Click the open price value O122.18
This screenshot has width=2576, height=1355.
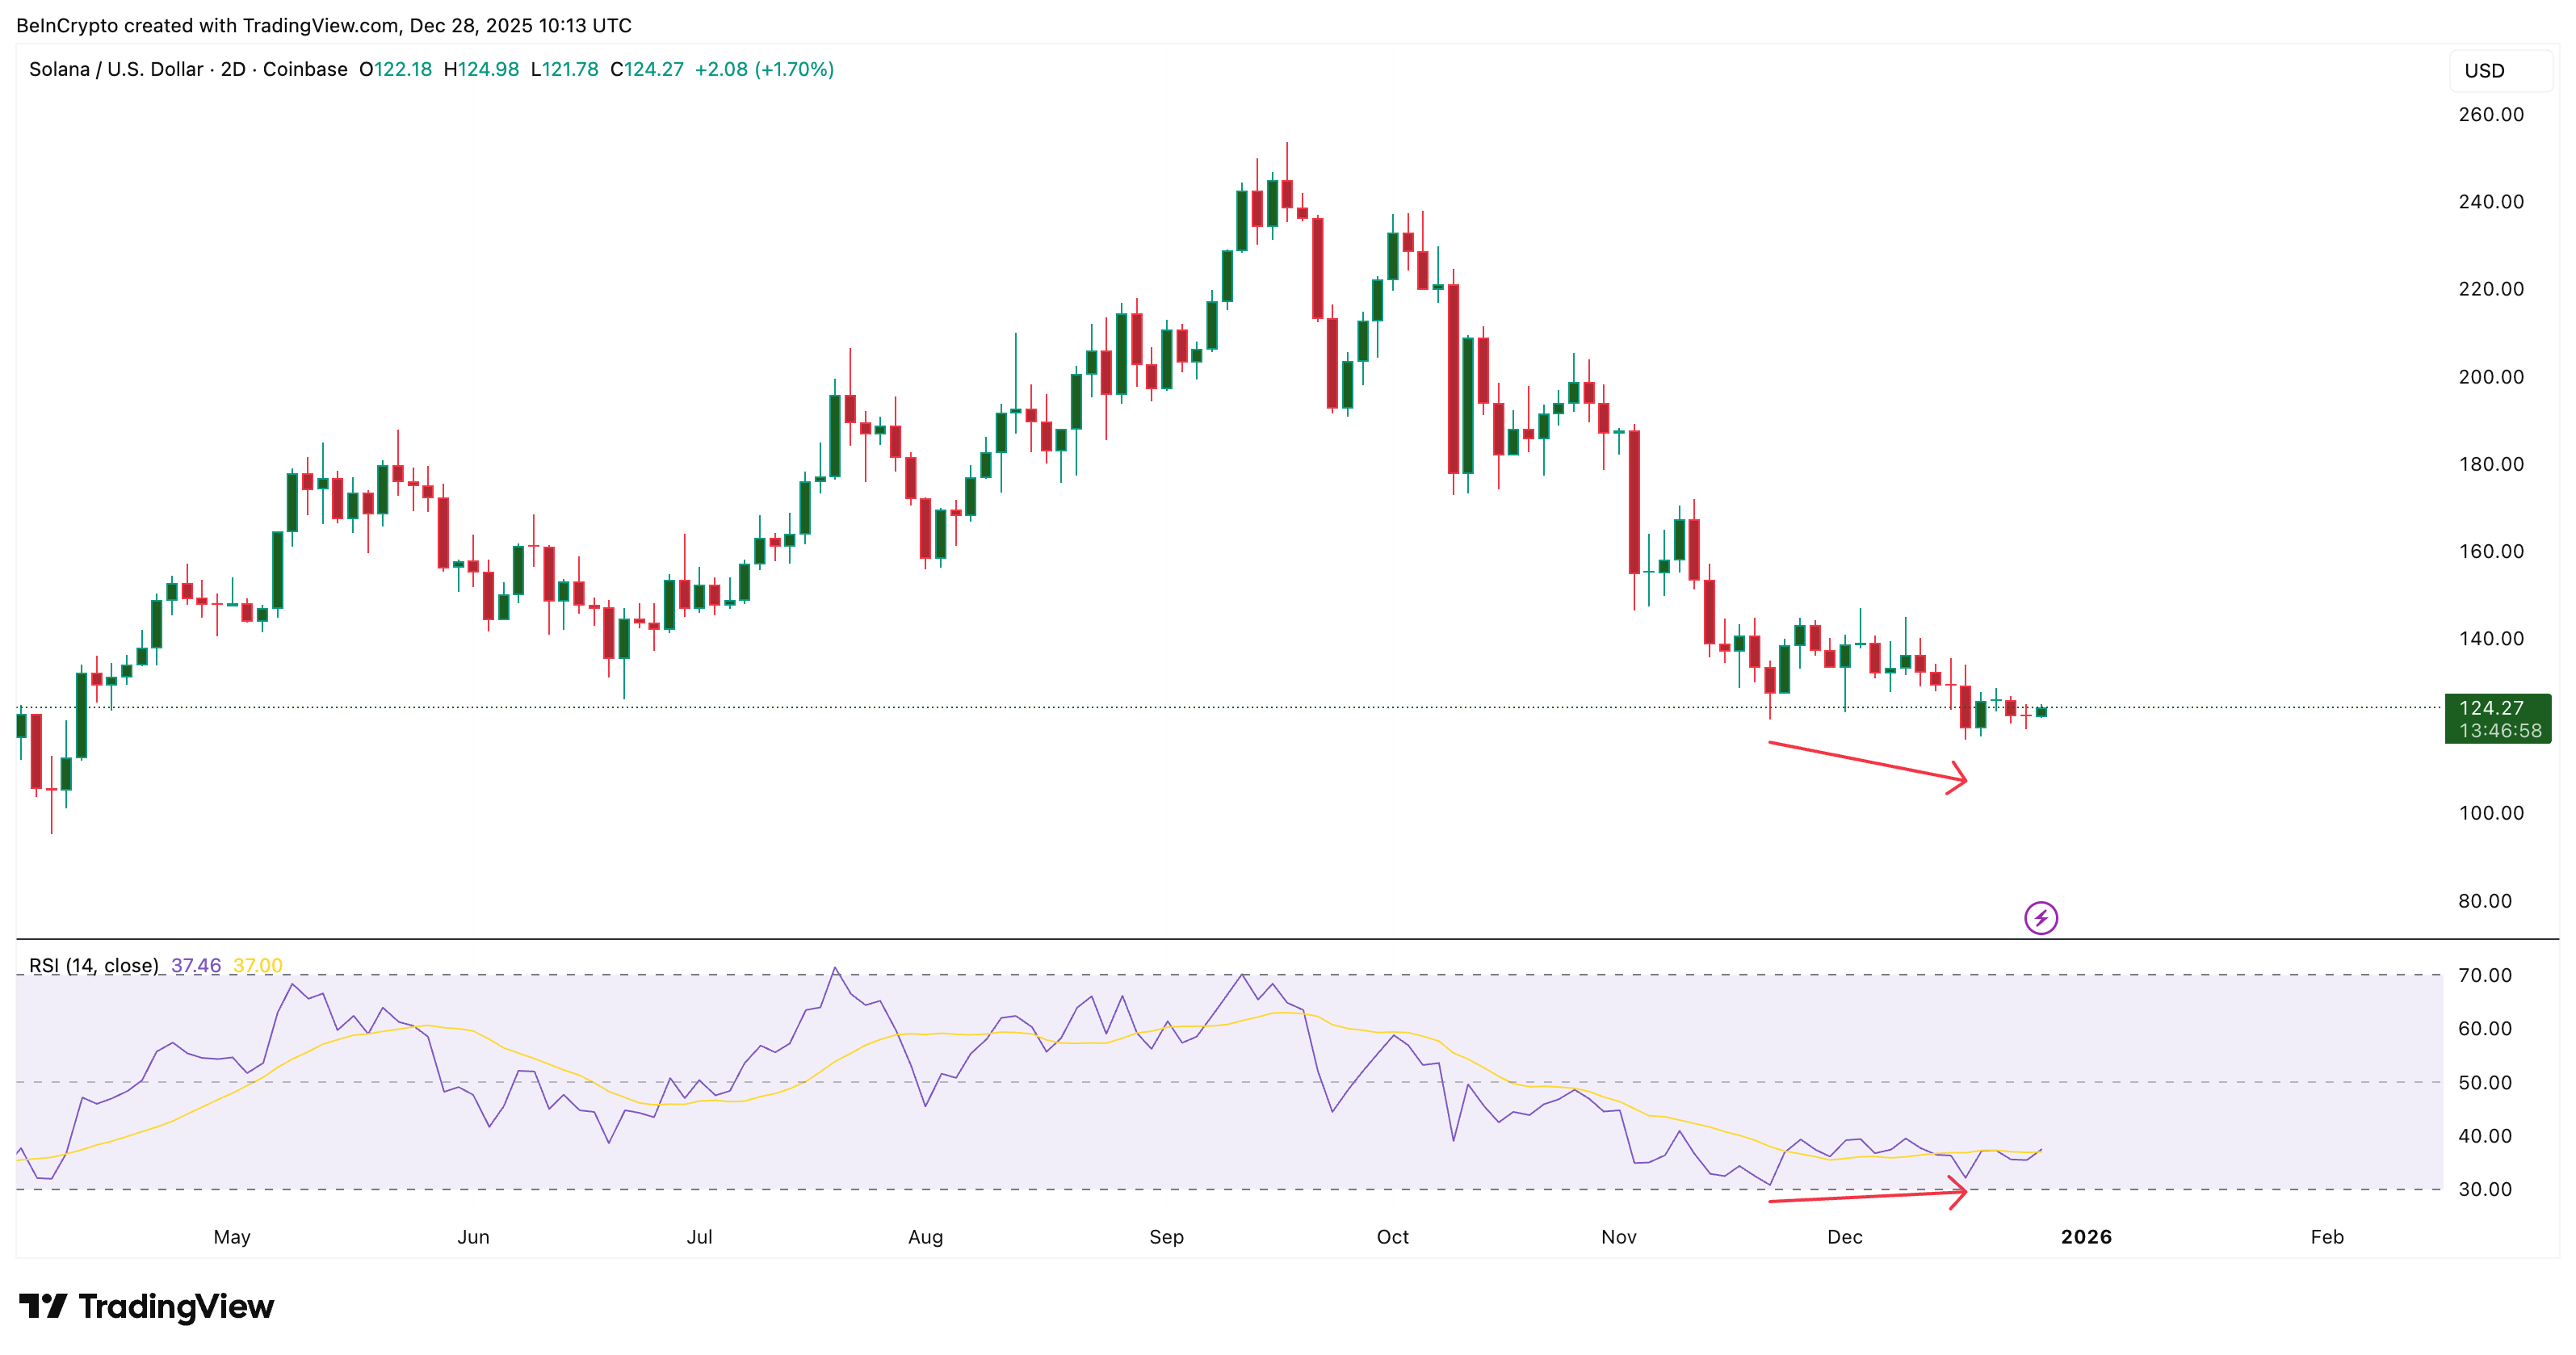point(396,70)
